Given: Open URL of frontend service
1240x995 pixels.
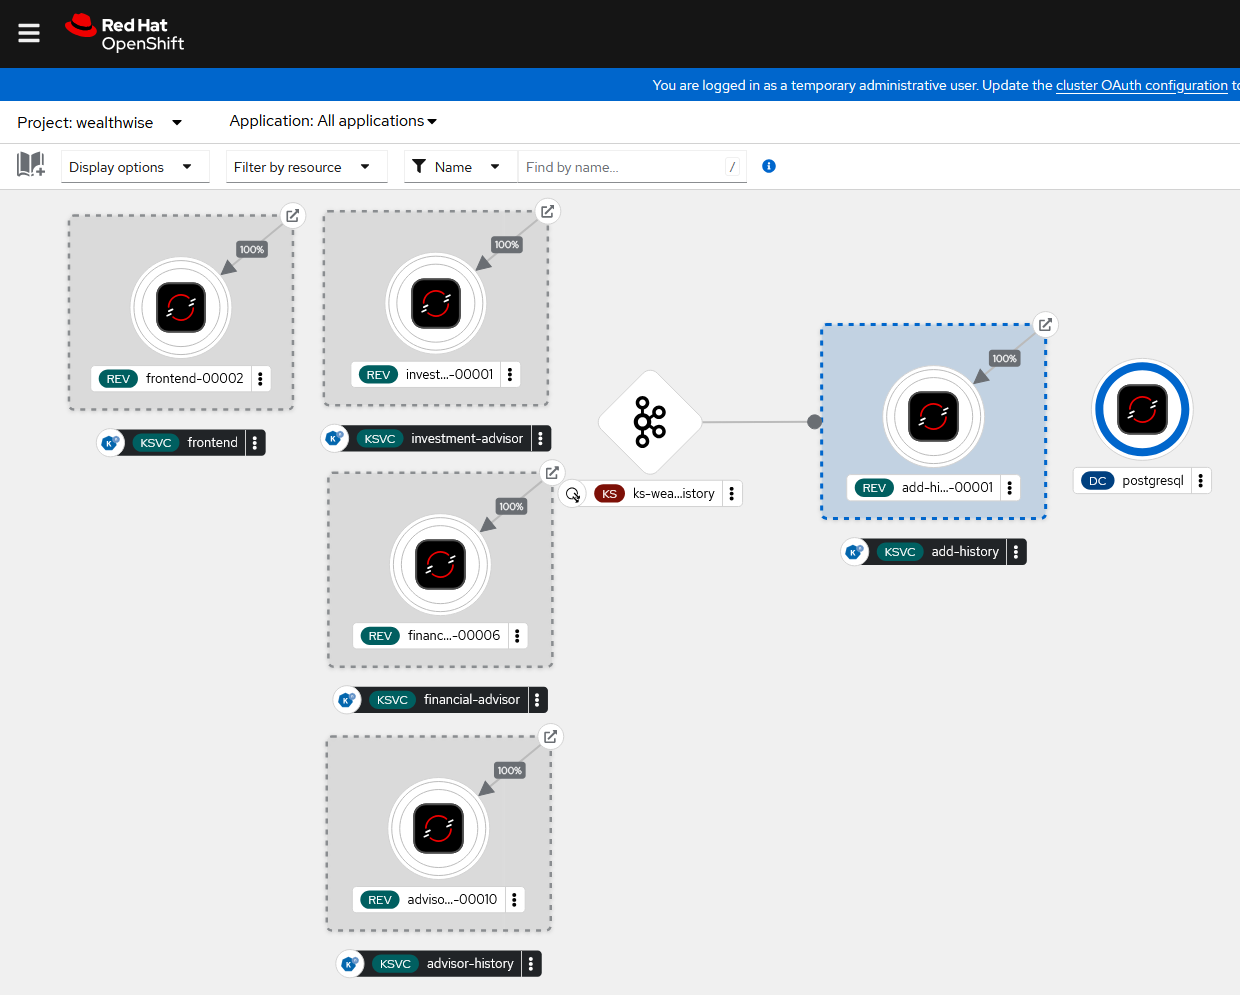Looking at the screenshot, I should pos(293,215).
